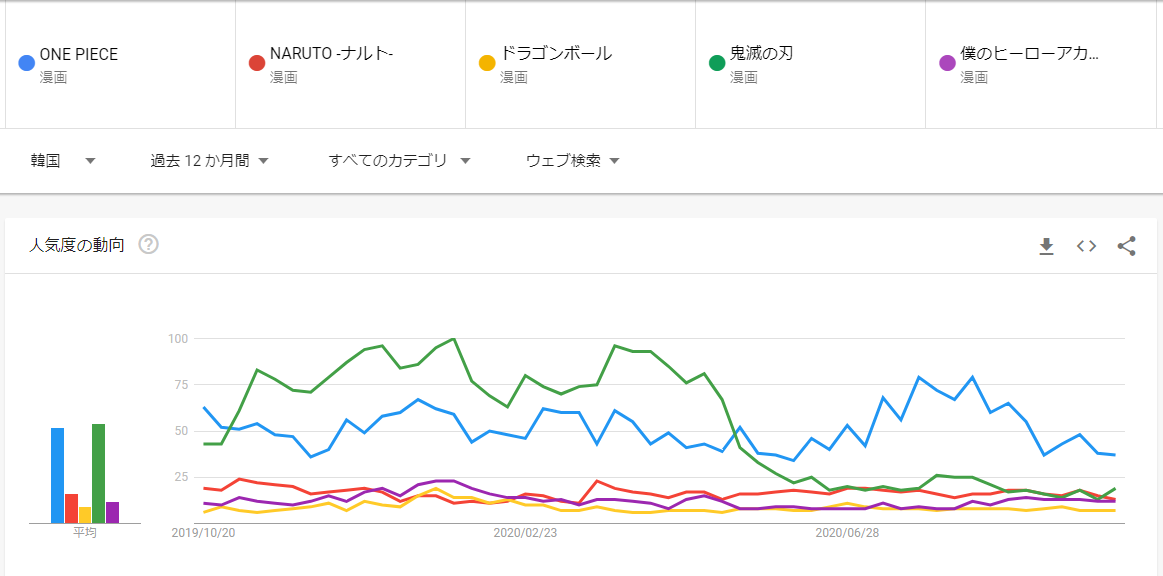Click the 2020/02/23 date label on the chart axis
1163x576 pixels.
525,534
